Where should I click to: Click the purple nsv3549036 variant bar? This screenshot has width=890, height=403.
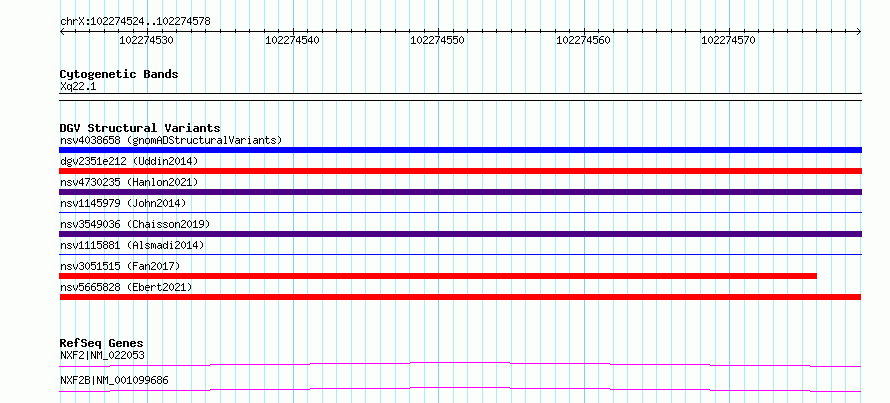tap(460, 234)
